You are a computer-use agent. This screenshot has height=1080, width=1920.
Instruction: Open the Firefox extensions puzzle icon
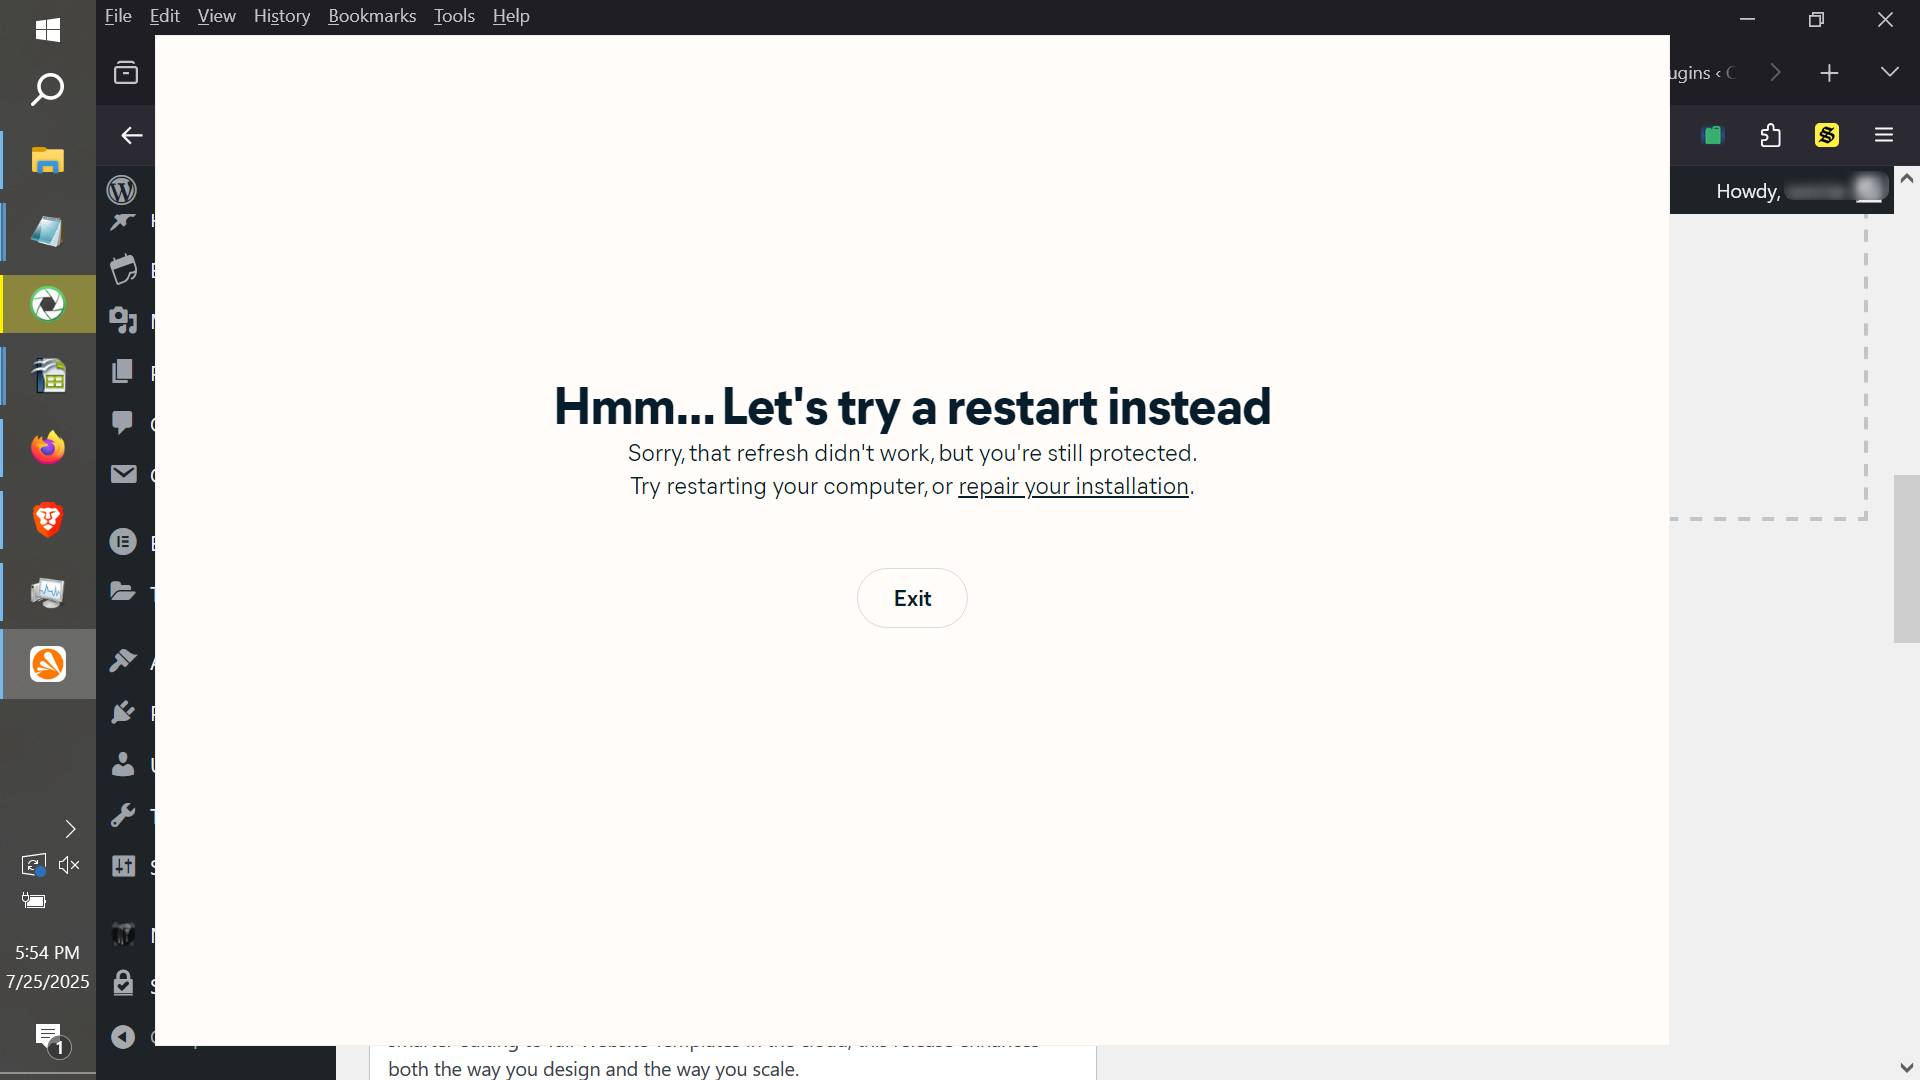[x=1770, y=135]
